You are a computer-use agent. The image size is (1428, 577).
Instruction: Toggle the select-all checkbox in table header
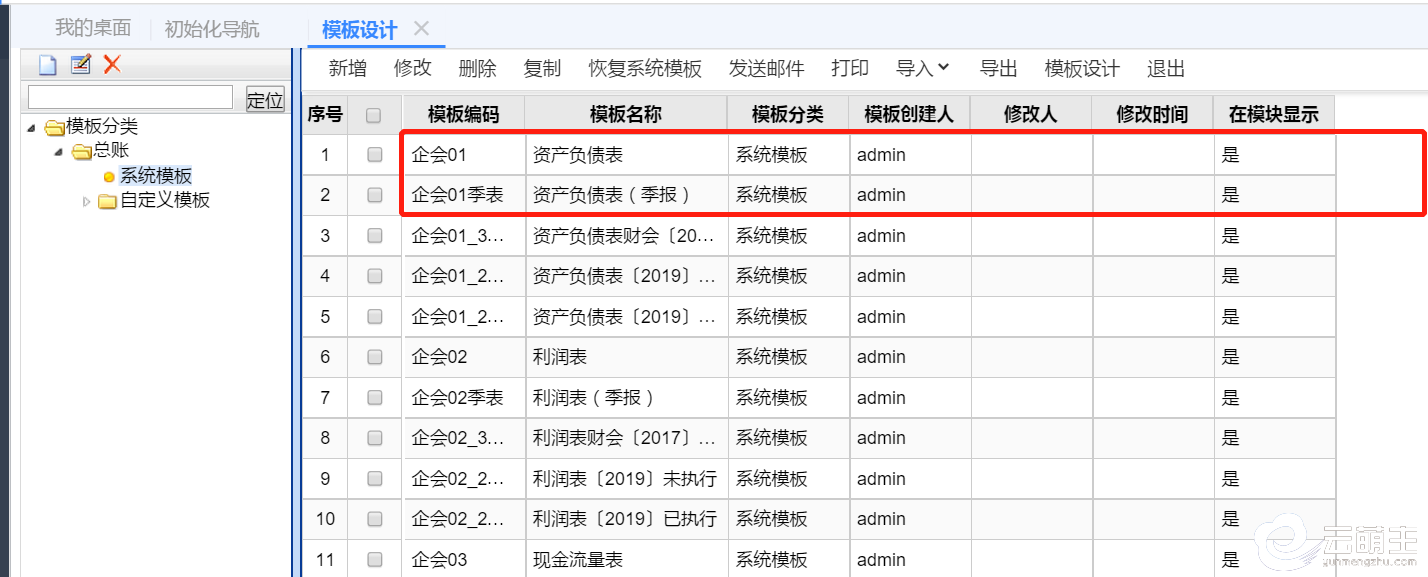point(374,115)
